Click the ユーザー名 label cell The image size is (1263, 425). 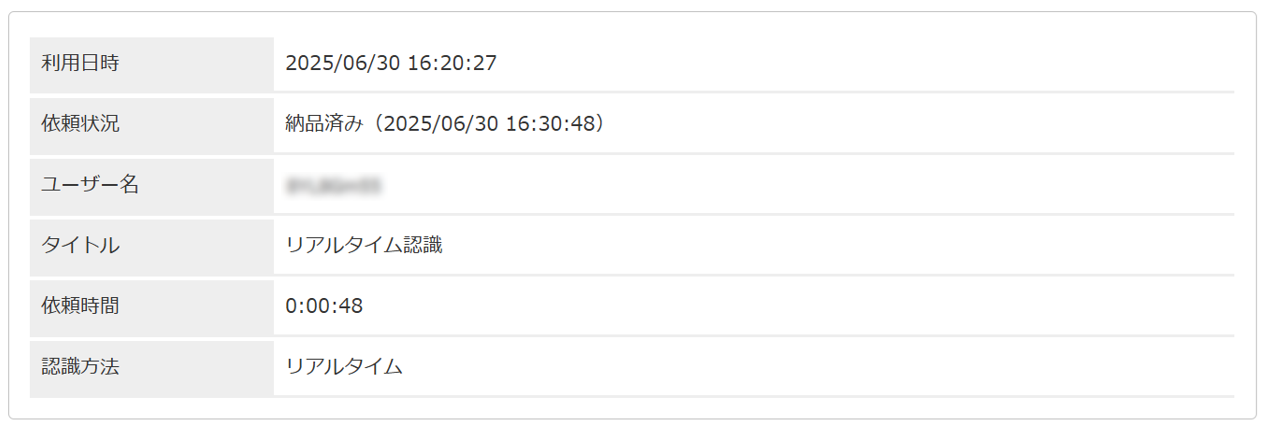[151, 185]
